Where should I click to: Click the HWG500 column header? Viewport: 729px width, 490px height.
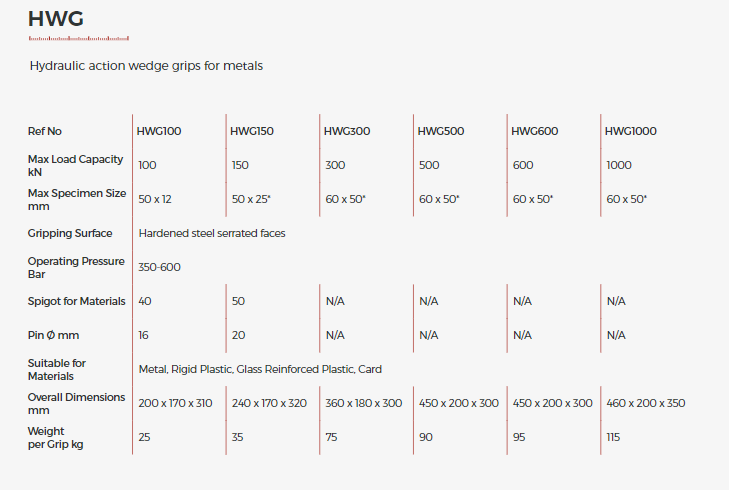[441, 131]
